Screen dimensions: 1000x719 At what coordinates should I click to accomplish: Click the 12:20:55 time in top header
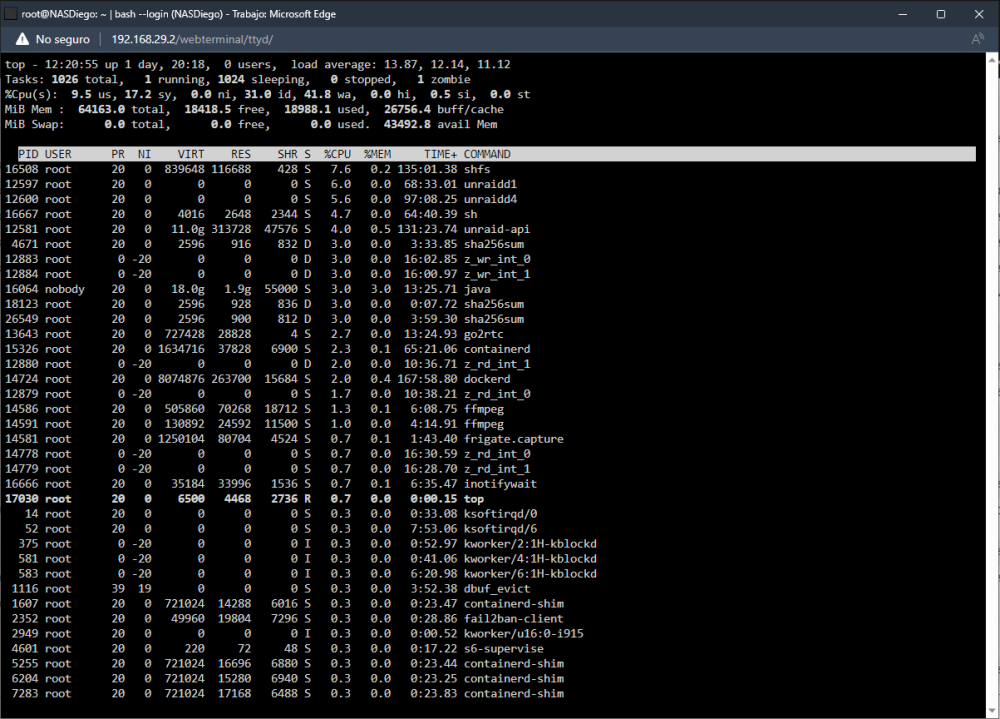(x=71, y=64)
